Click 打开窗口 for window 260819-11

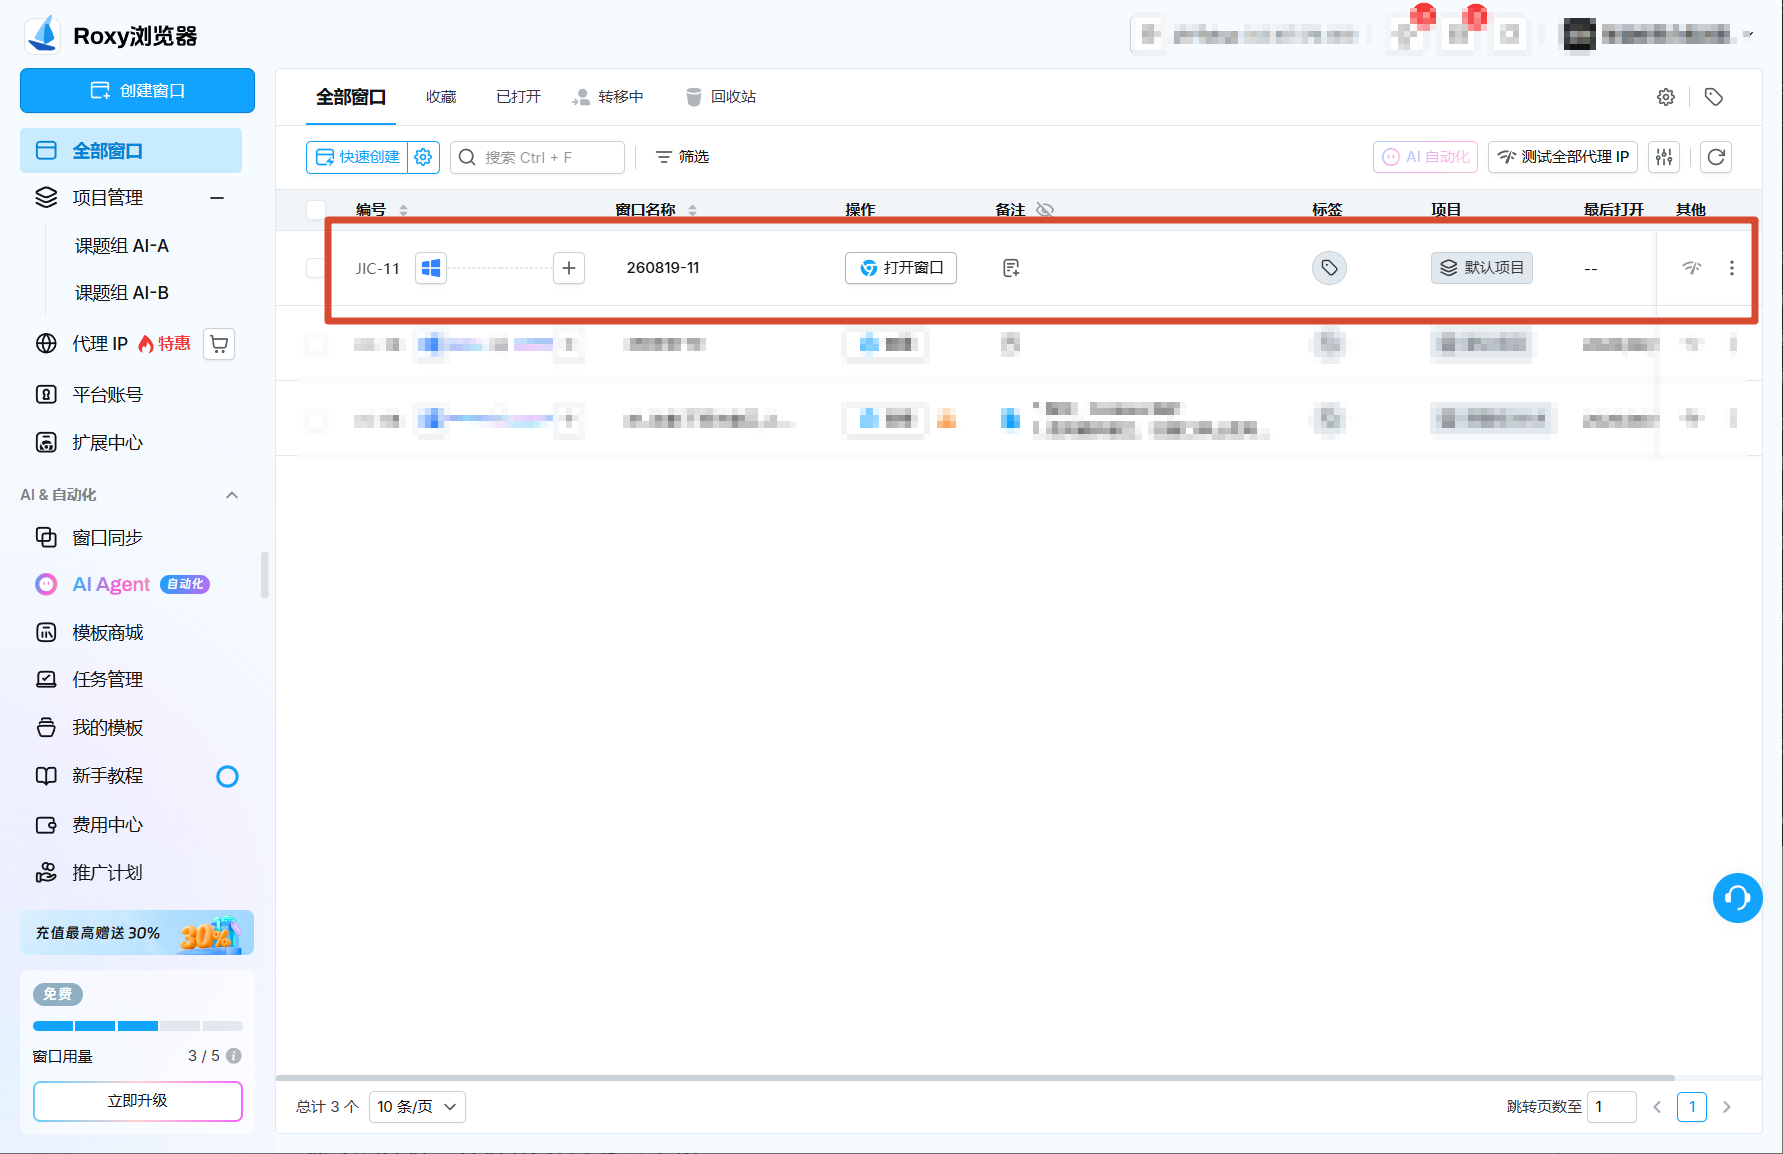click(901, 268)
